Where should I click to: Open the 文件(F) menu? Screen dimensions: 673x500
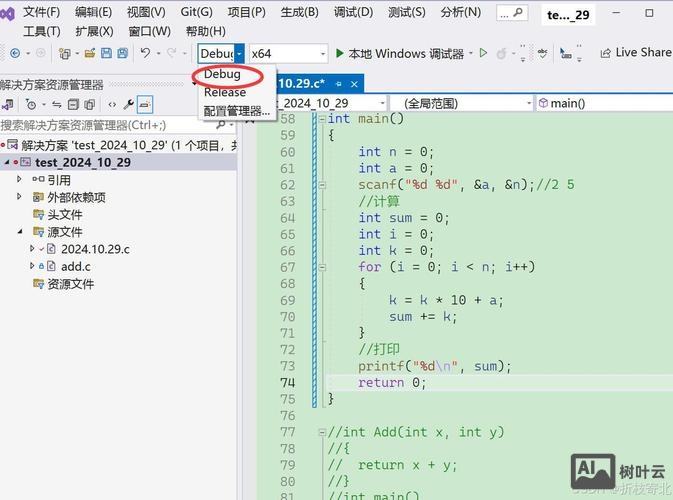(41, 12)
